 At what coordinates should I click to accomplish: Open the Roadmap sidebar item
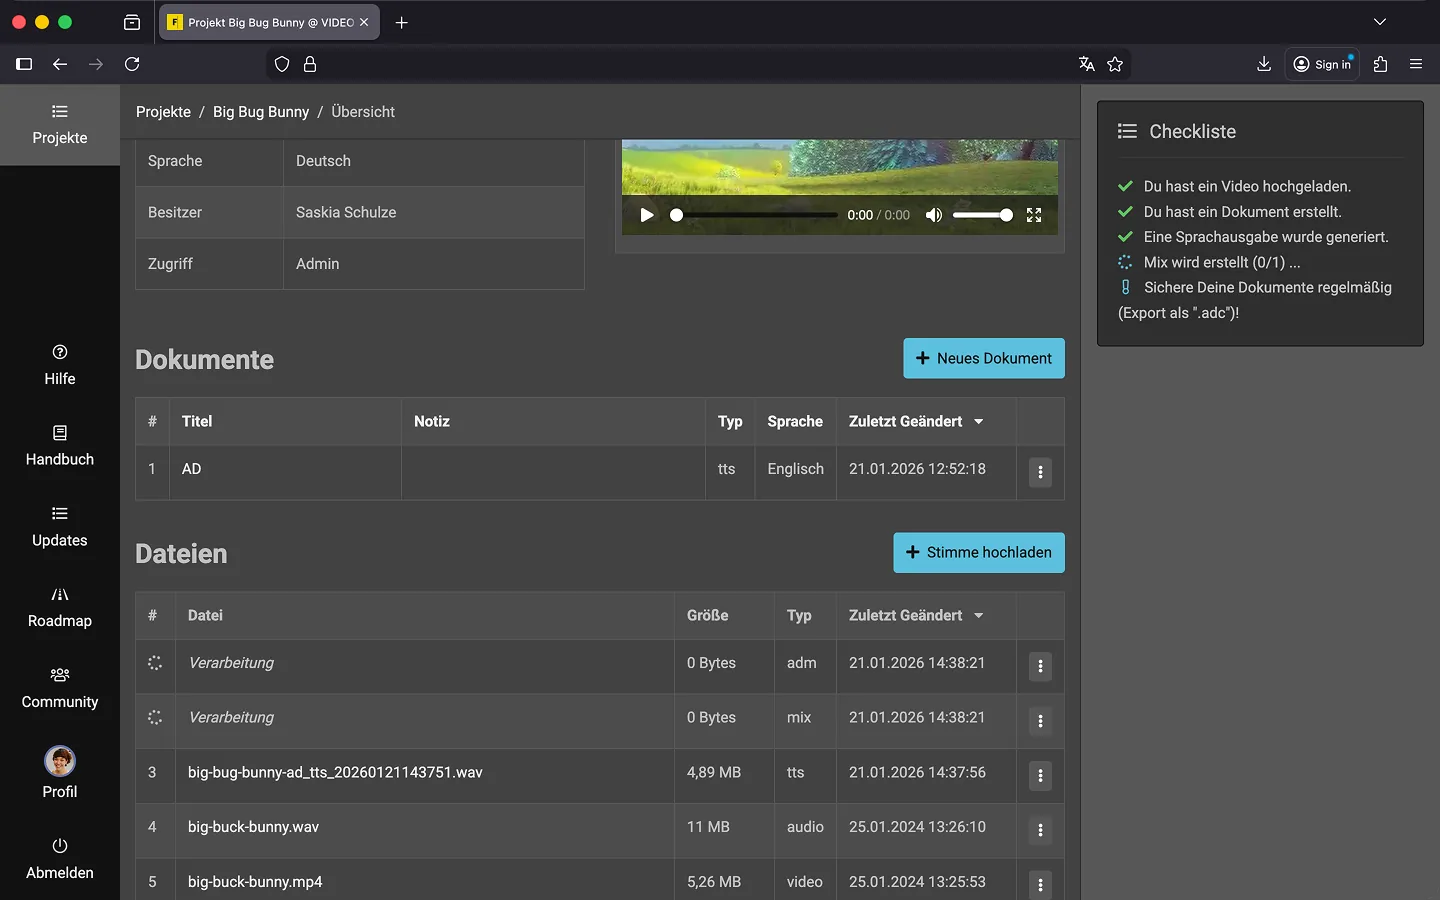coord(60,607)
